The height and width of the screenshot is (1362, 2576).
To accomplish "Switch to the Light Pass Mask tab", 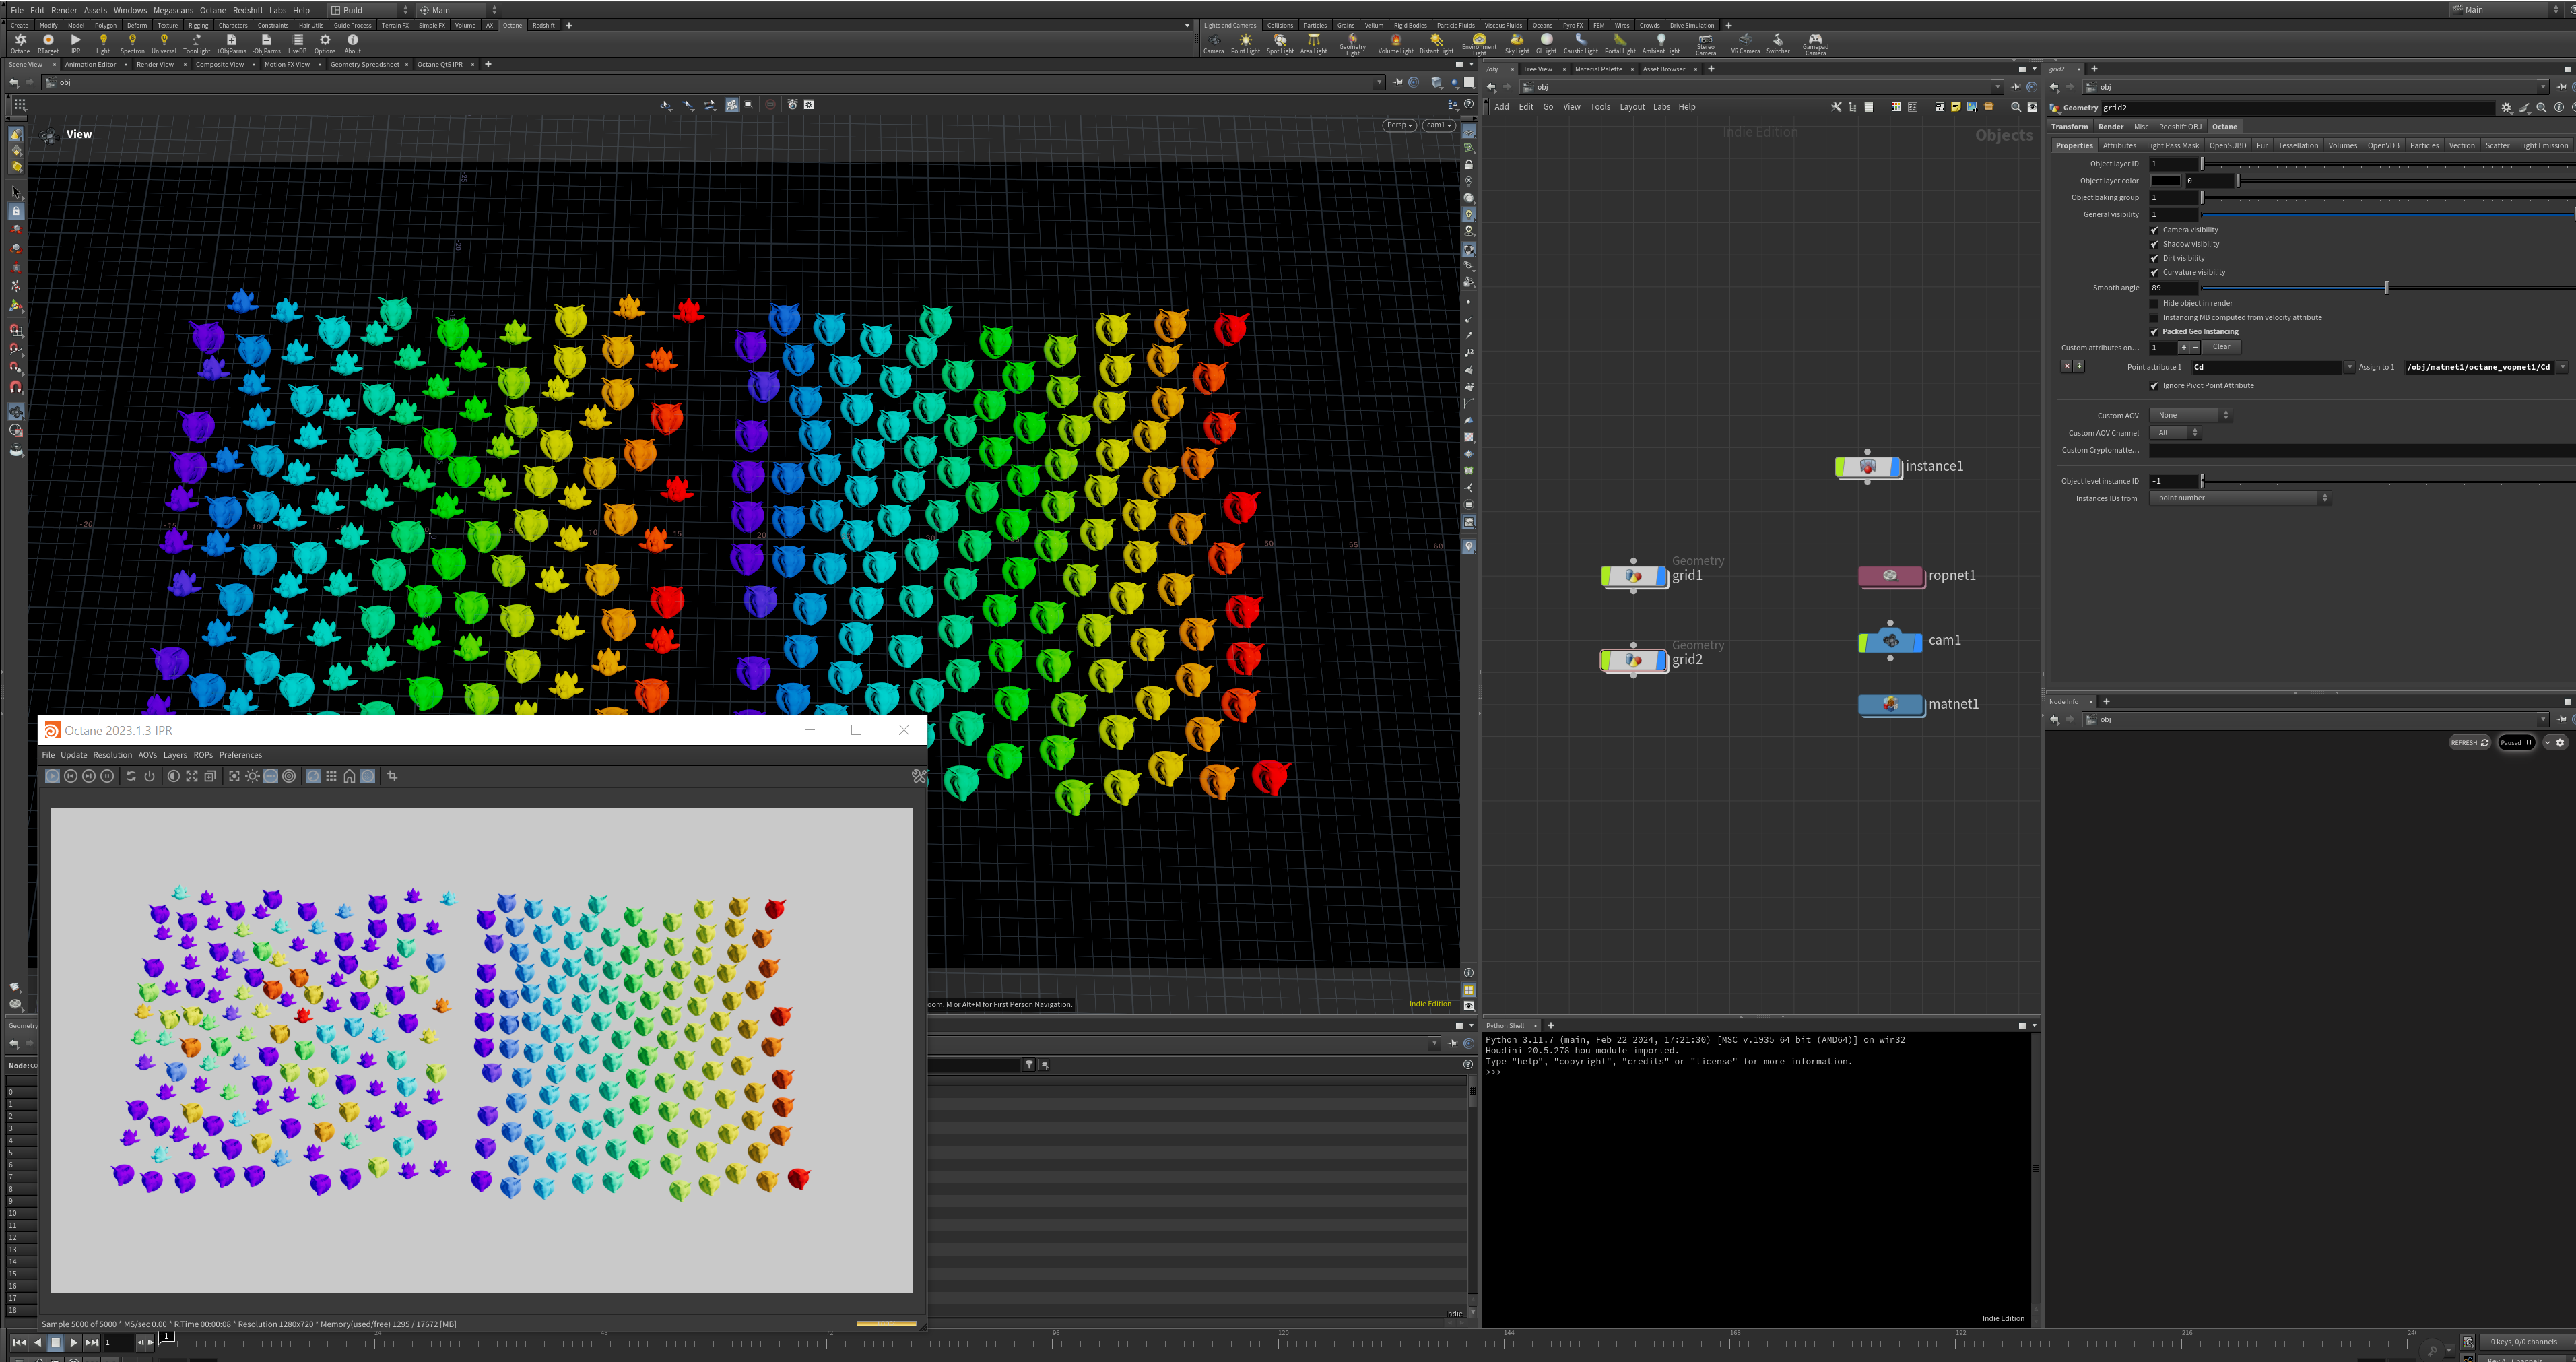I will pyautogui.click(x=2172, y=145).
